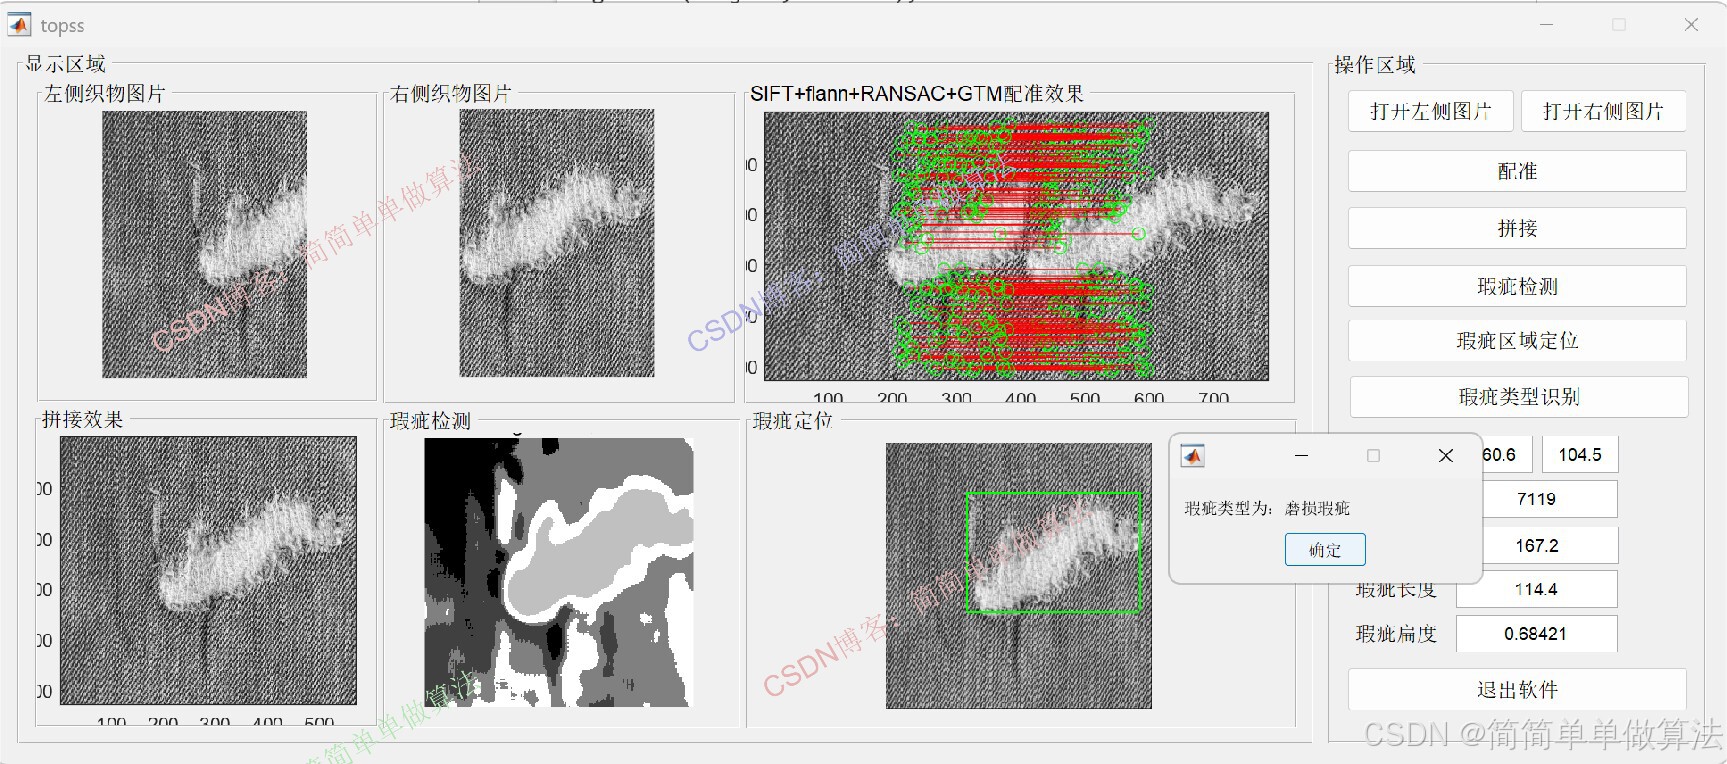Click the 瑕疵类型为: 磨损瑕疵 message text
1727x764 pixels.
click(1267, 508)
